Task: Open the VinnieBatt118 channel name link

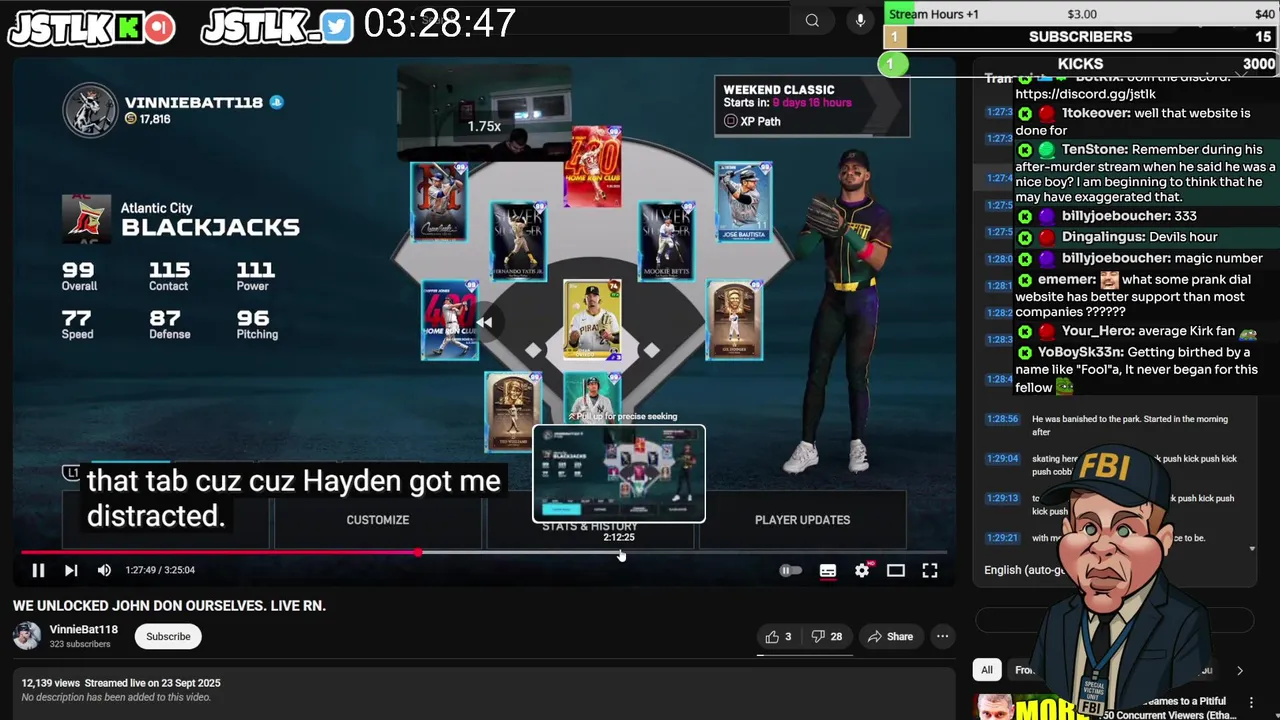Action: point(84,629)
